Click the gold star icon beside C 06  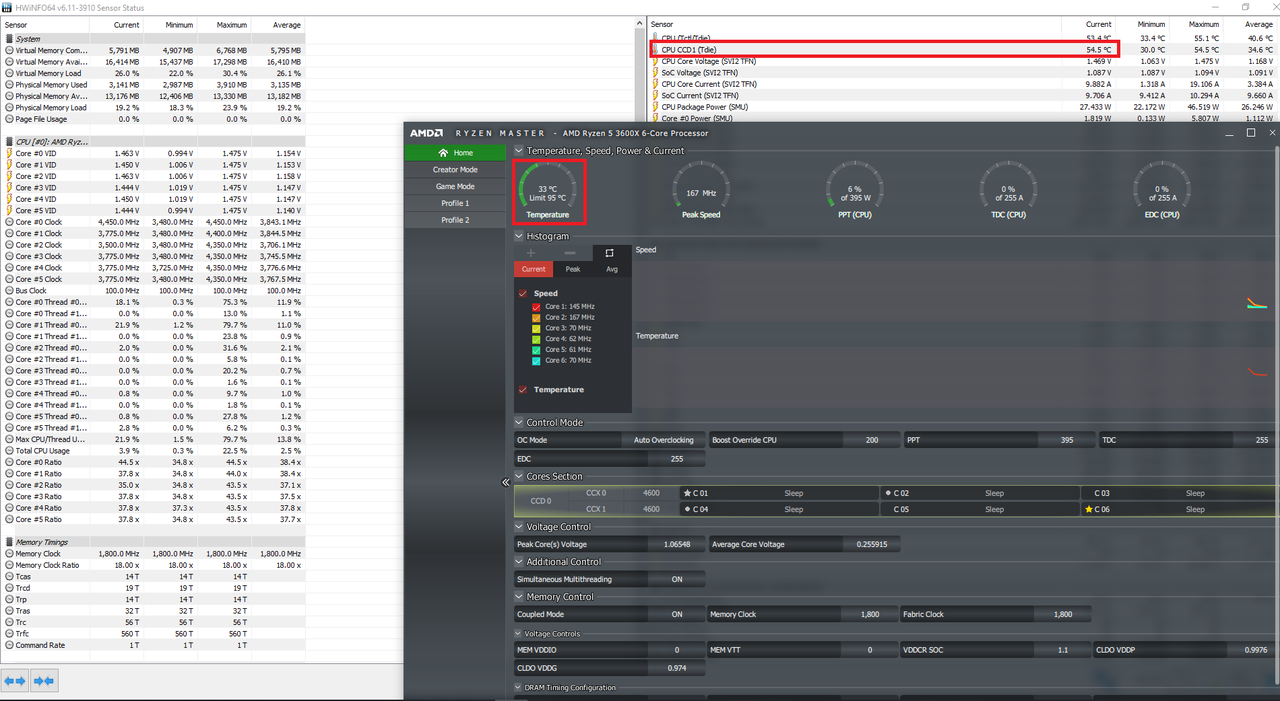pyautogui.click(x=1089, y=509)
